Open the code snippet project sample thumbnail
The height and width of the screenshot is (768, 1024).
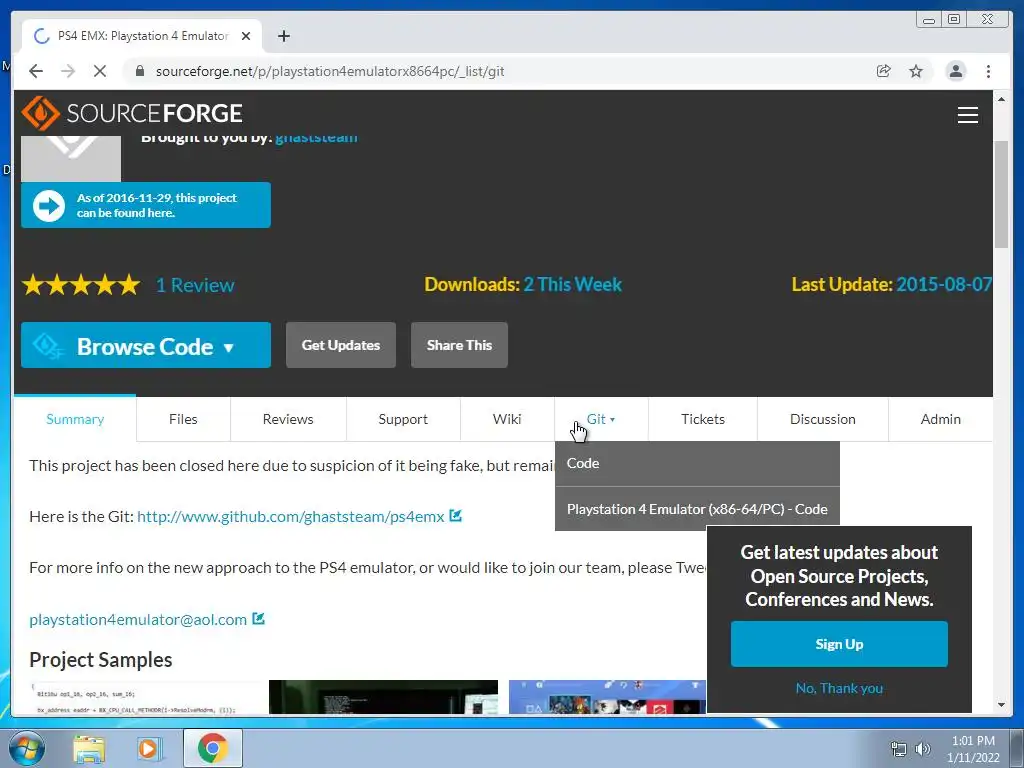click(145, 696)
